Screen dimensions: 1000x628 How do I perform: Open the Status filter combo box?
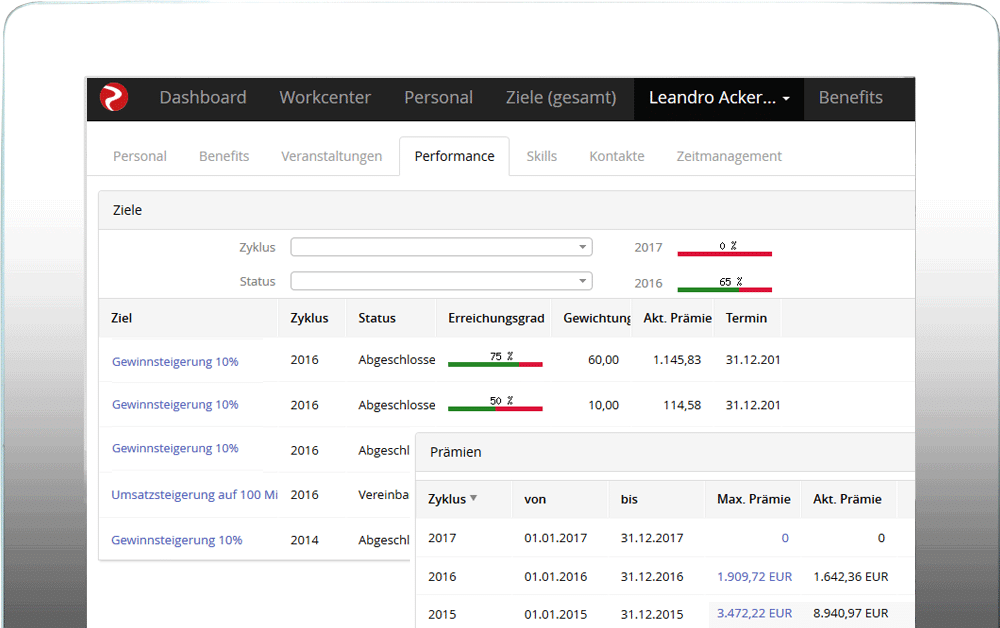pos(441,281)
